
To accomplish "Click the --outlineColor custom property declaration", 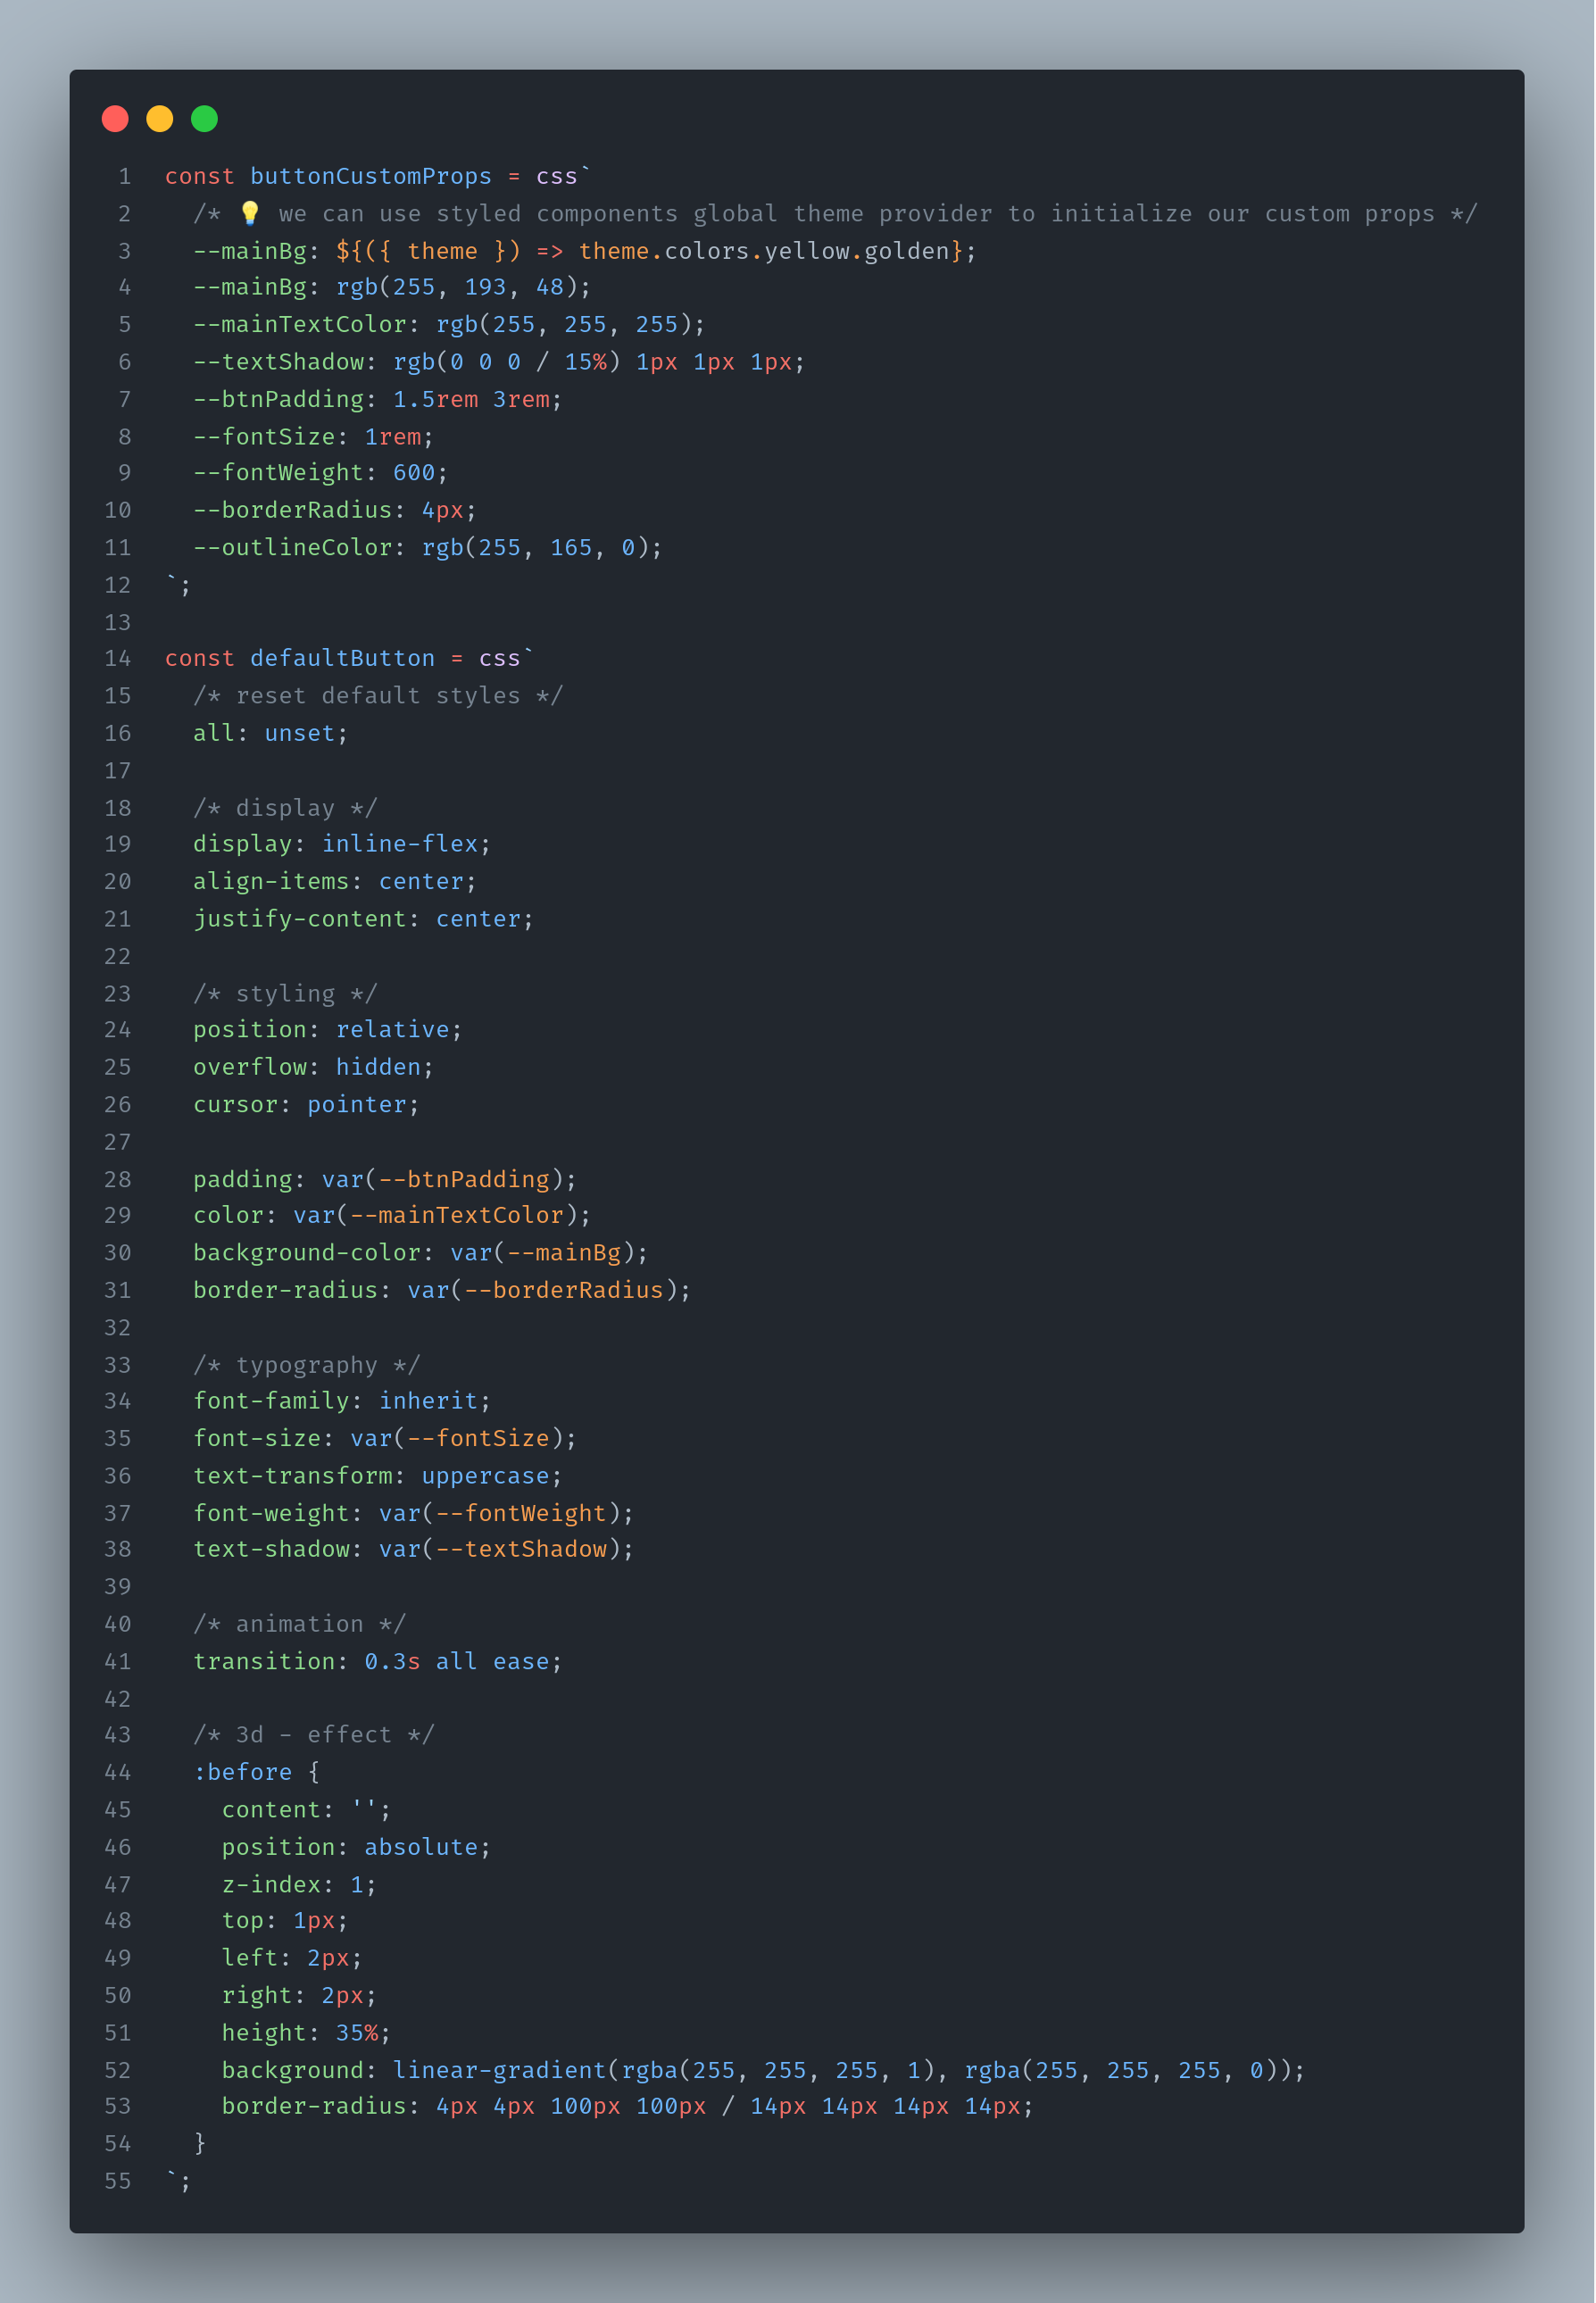I will click(428, 547).
